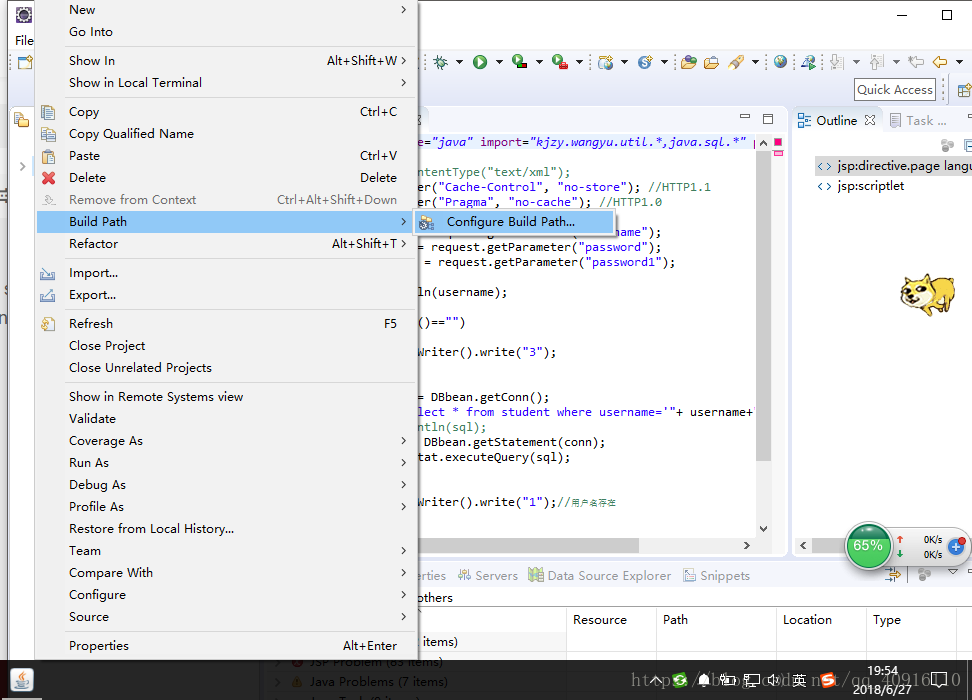Expand the collapsed tree node in left sidebar
This screenshot has height=700, width=972.
pos(22,166)
